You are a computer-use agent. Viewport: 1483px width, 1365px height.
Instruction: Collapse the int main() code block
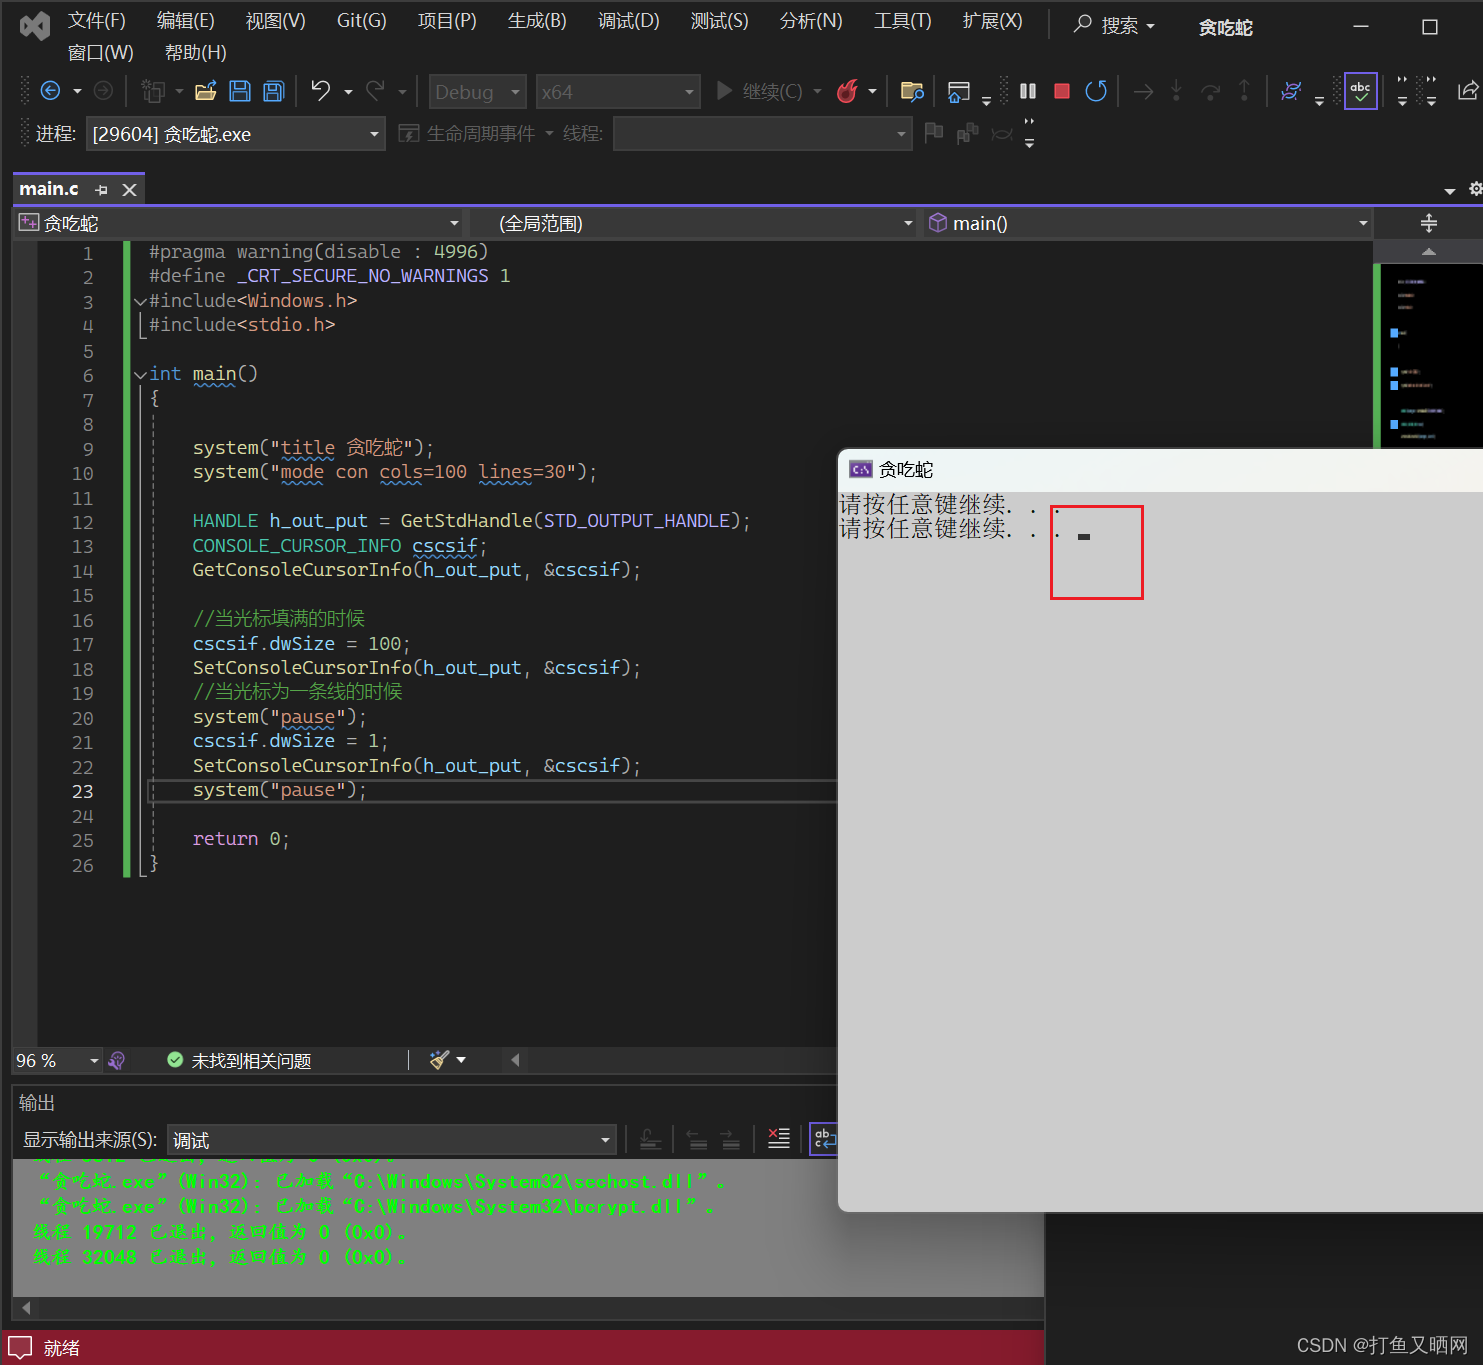tap(140, 375)
